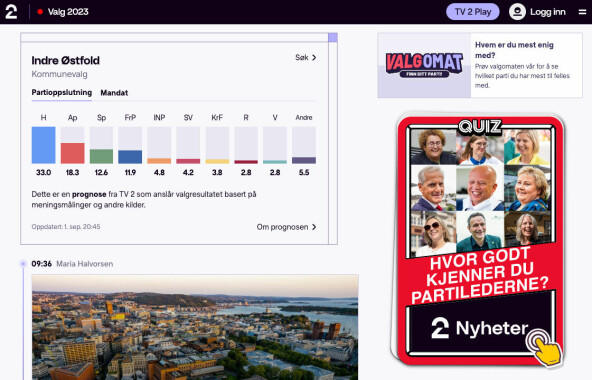Click the pointing hand icon on quiz
592x380 pixels.
coord(544,348)
